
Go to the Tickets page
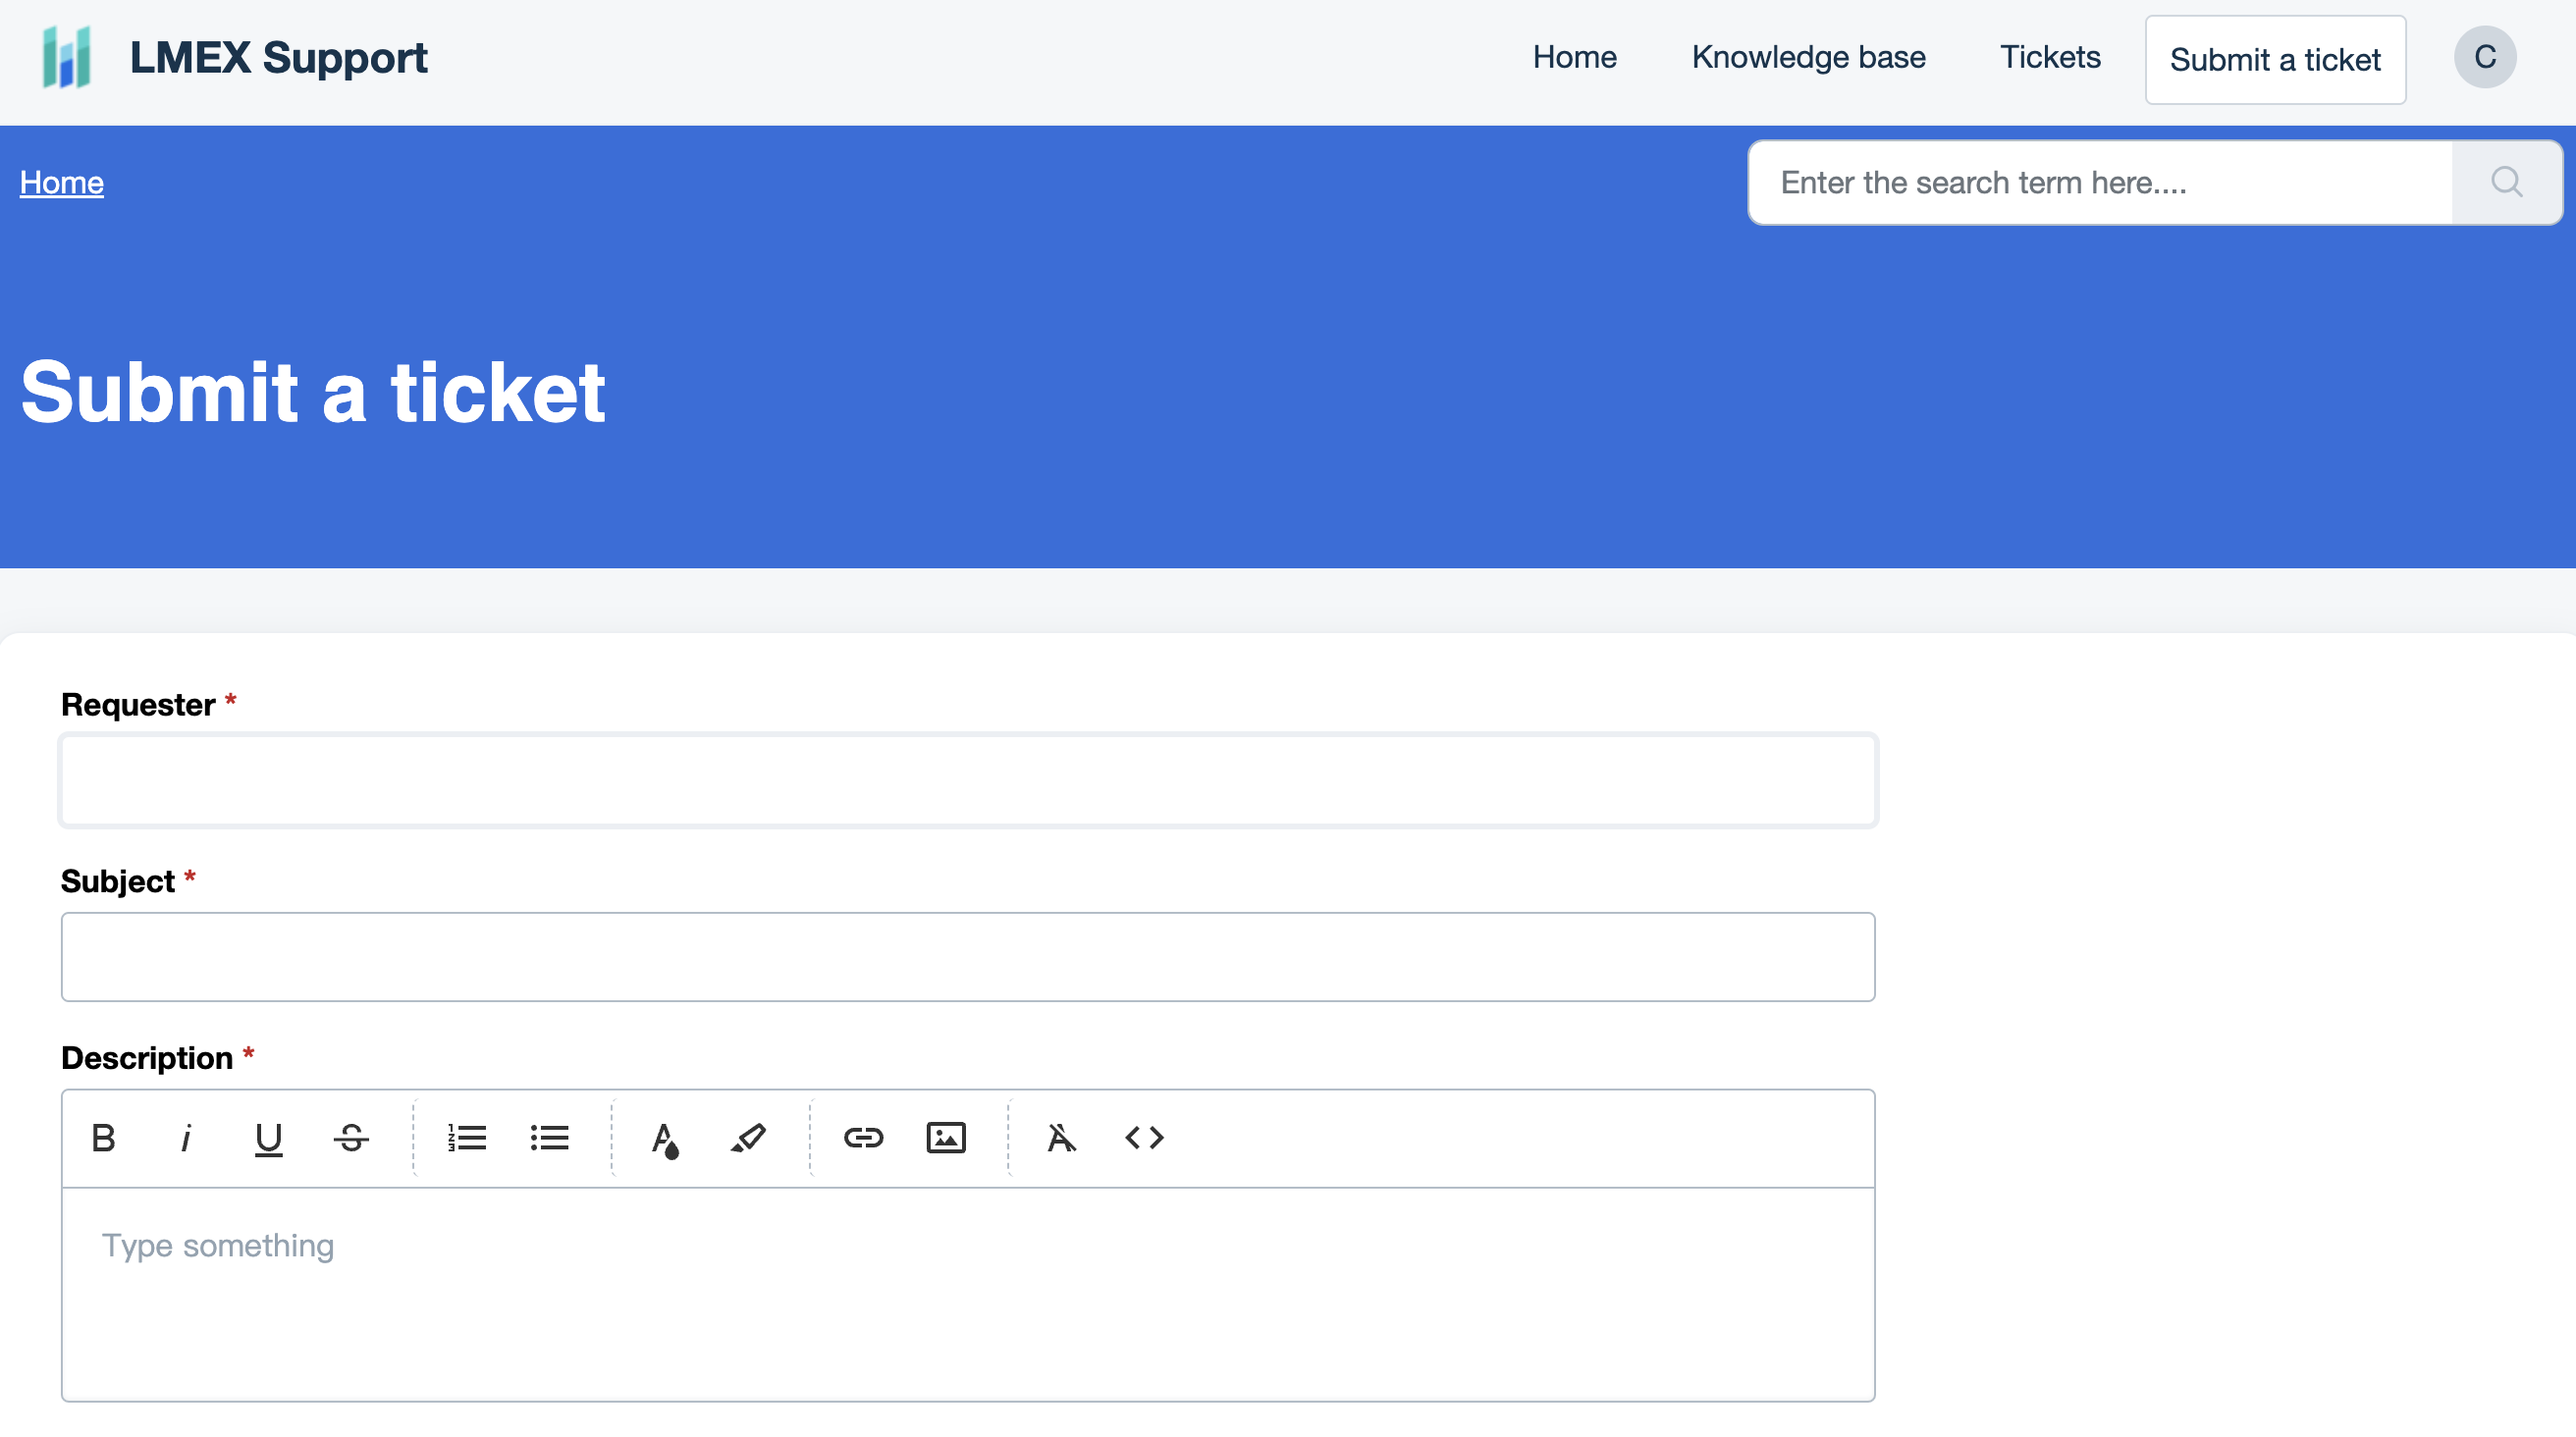pos(2049,57)
